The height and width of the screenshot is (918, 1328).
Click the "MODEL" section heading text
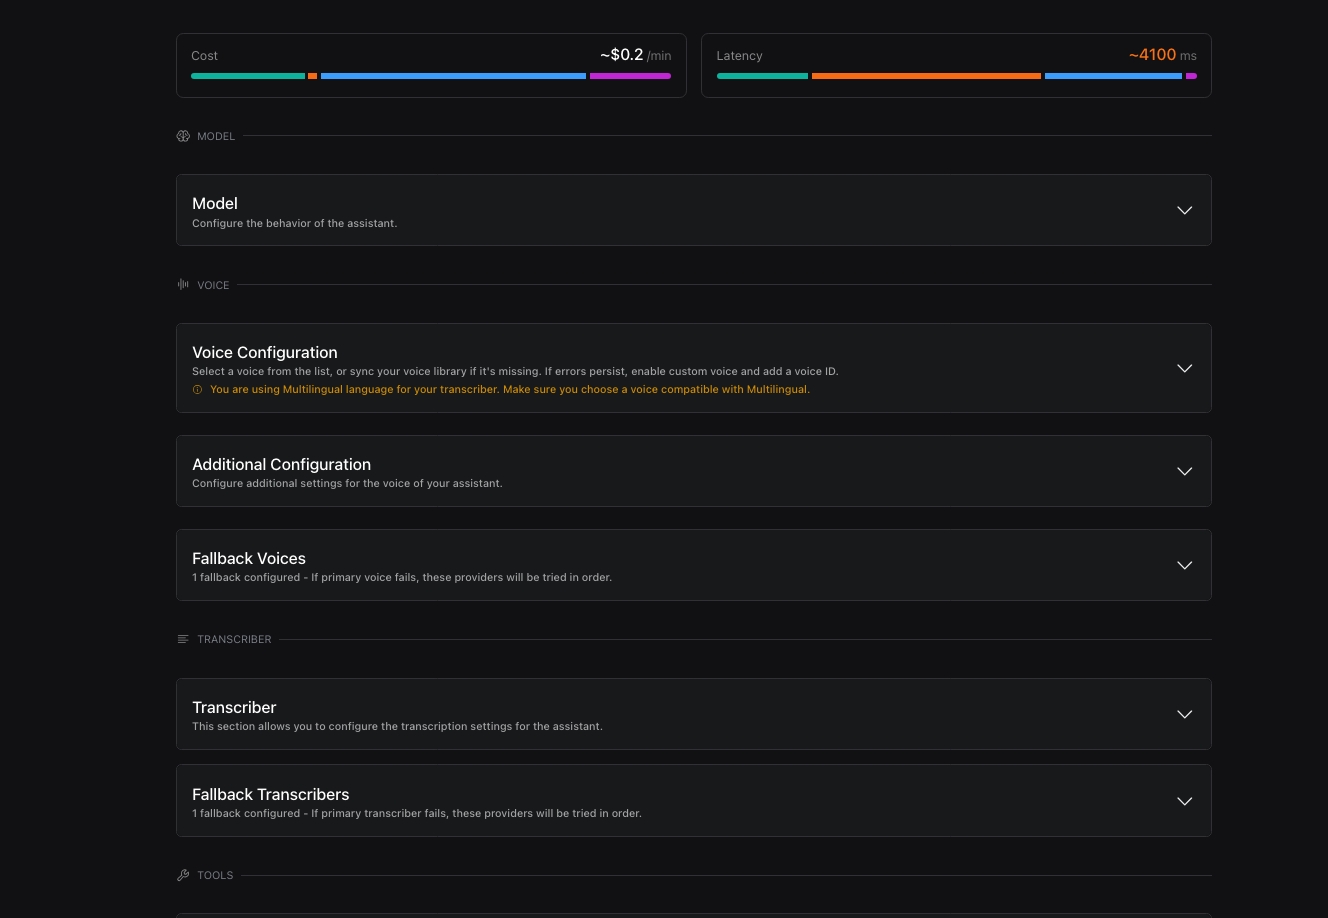tap(216, 136)
